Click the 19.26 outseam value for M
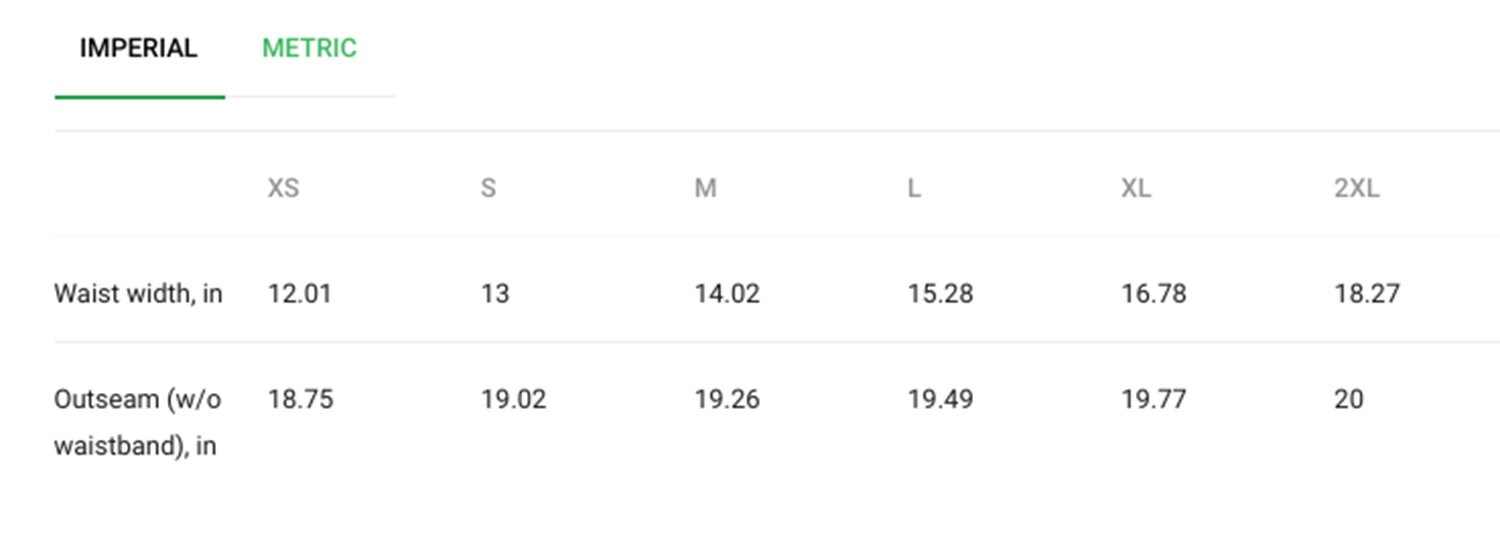The width and height of the screenshot is (1500, 542). [727, 400]
